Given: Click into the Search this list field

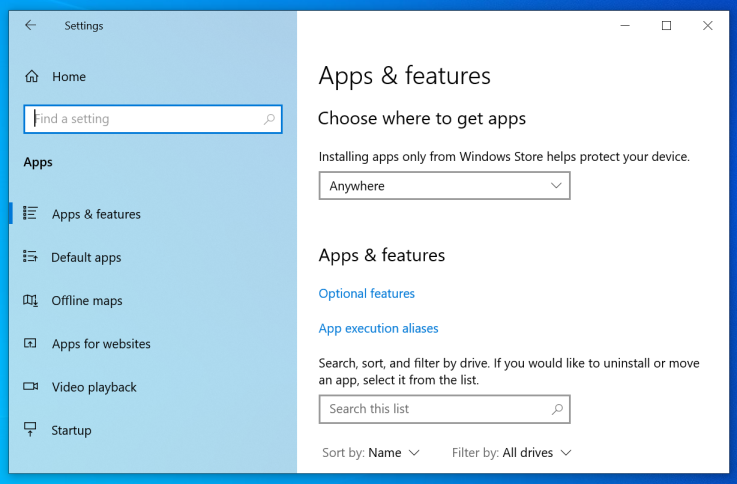Looking at the screenshot, I should point(444,409).
